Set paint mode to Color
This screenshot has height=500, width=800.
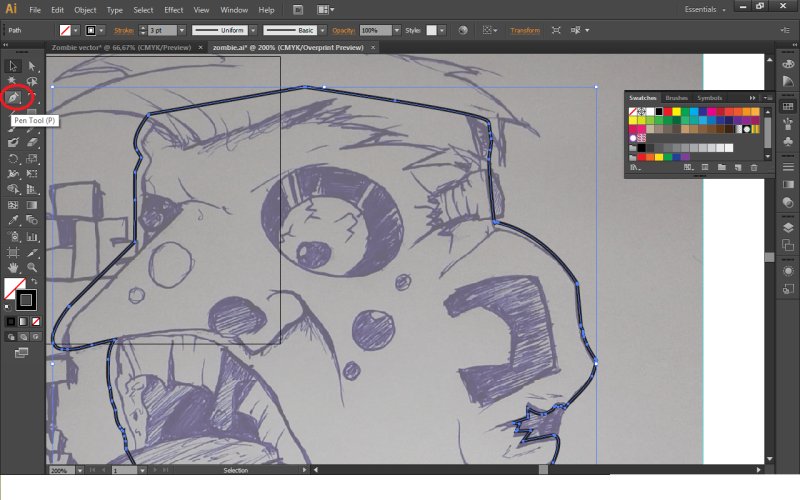point(11,321)
